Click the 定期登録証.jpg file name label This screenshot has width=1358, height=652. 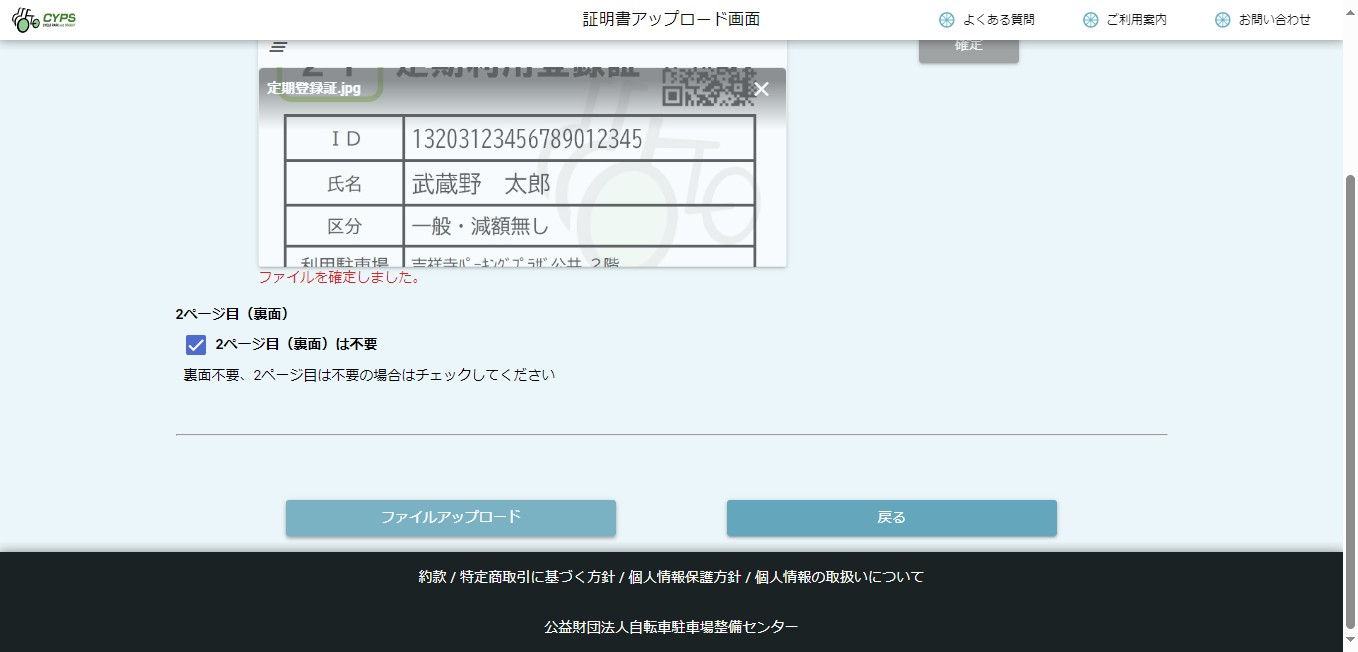click(x=313, y=88)
